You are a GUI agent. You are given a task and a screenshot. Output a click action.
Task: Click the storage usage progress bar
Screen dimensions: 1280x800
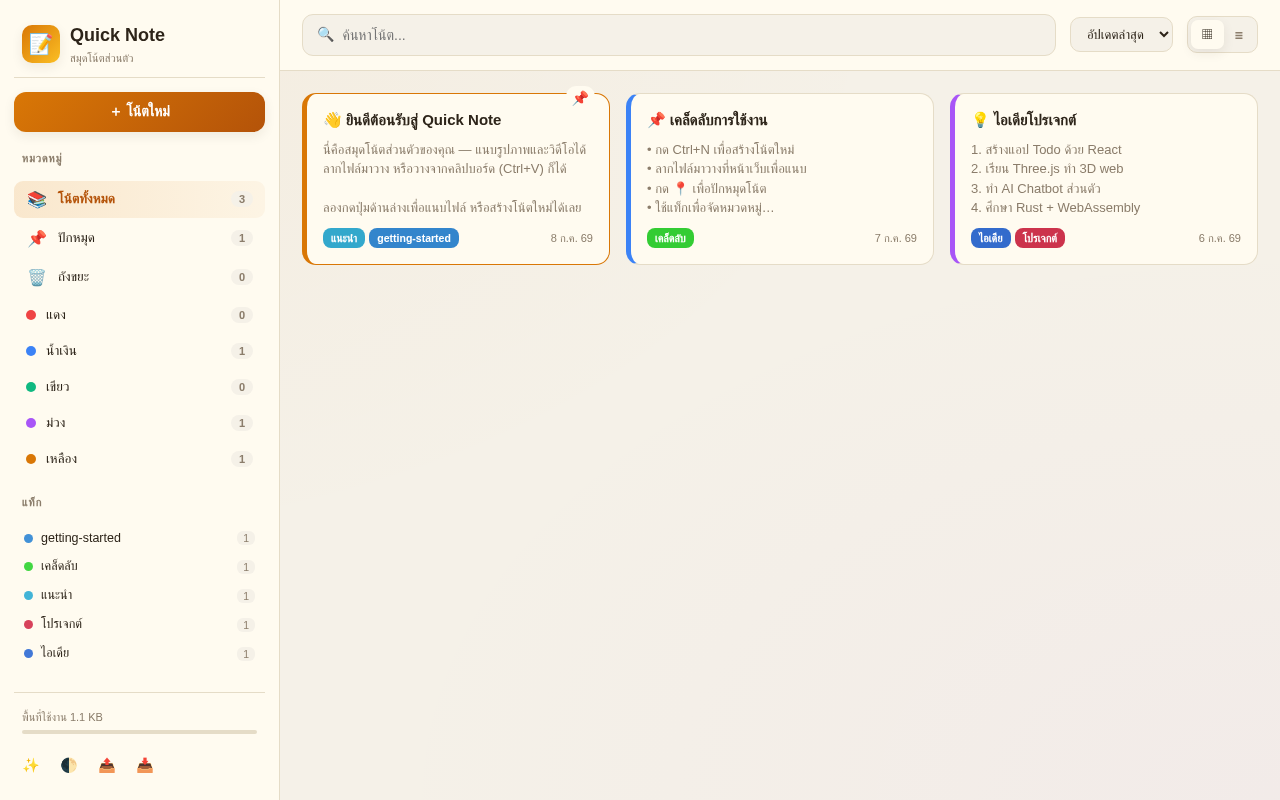coord(140,732)
